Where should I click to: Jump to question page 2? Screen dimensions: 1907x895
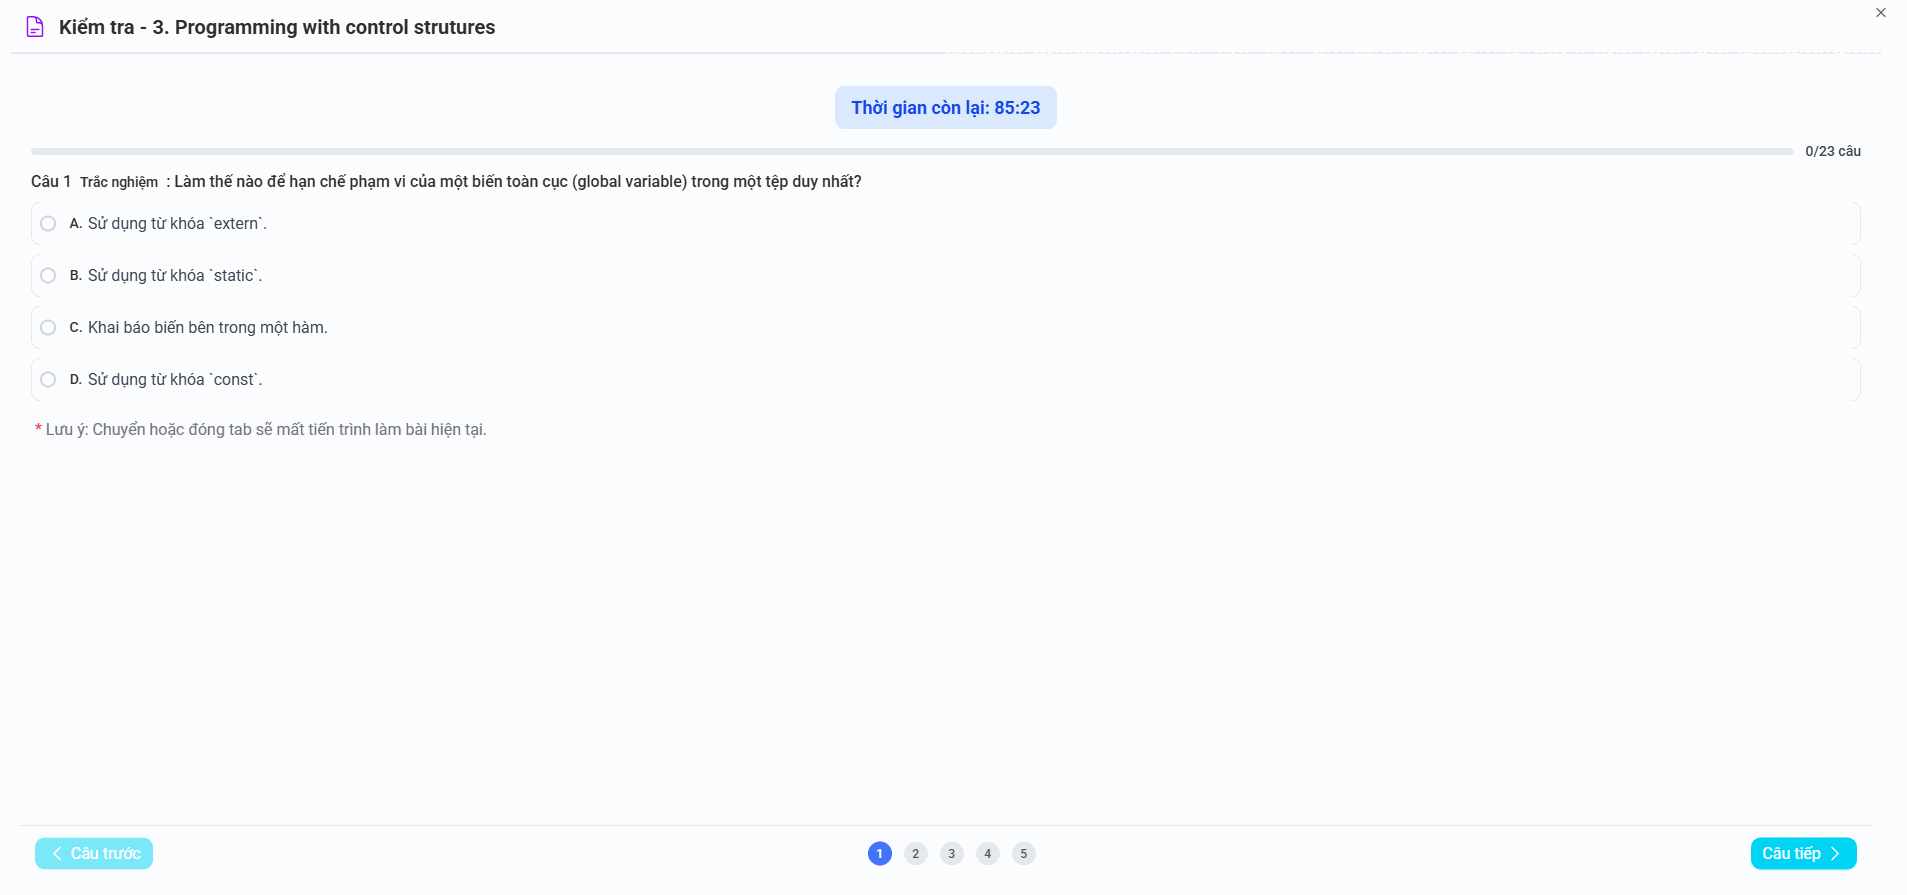[x=915, y=854]
